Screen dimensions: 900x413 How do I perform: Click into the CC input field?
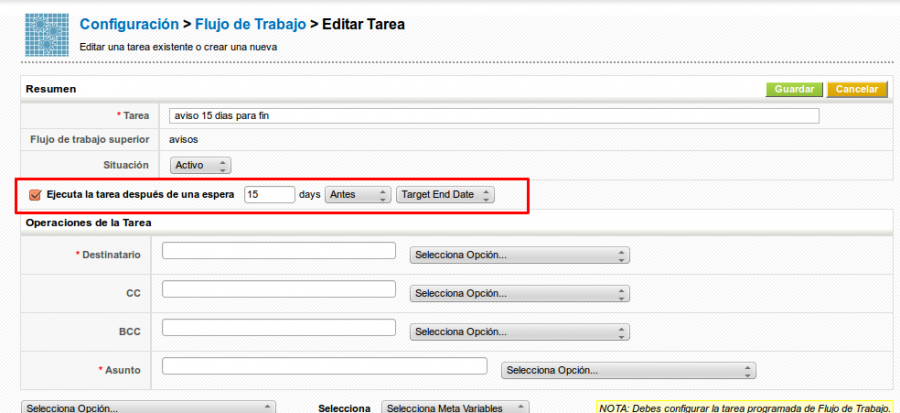pyautogui.click(x=278, y=289)
